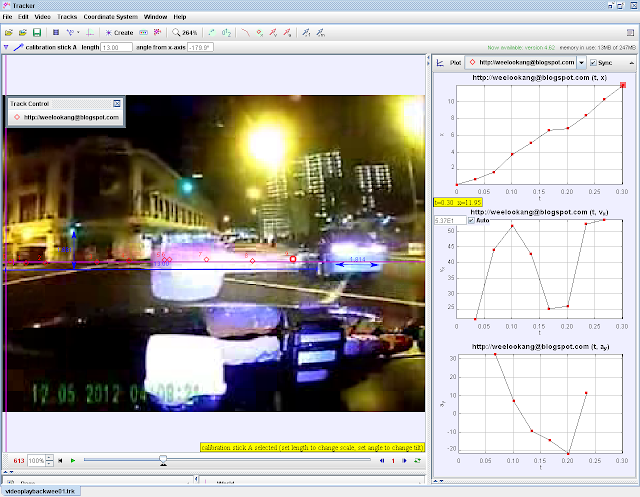640x497 pixels.
Task: Click the video frame slider handle
Action: point(163,460)
